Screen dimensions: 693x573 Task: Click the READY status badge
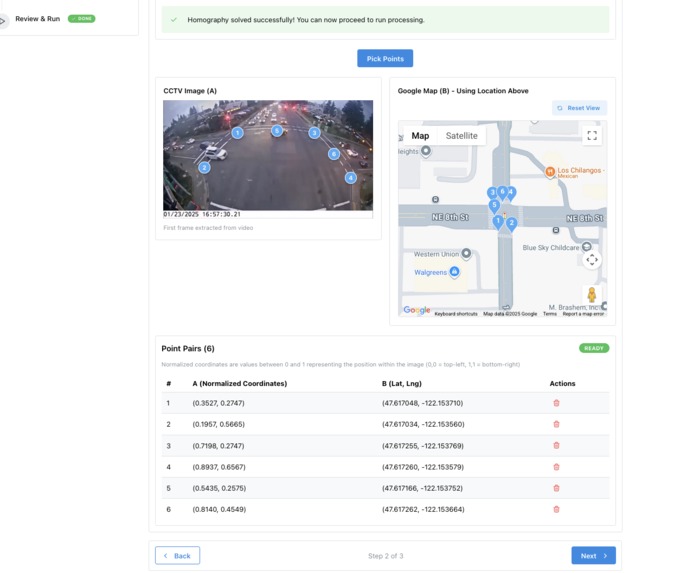(x=594, y=348)
